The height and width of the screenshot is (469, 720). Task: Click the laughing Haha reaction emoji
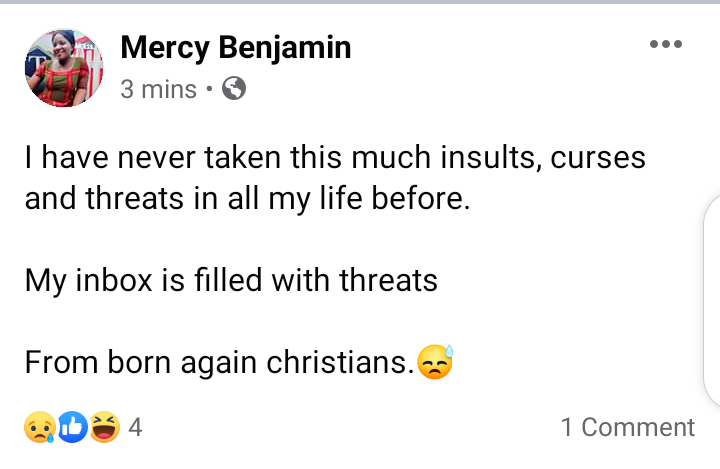click(104, 427)
